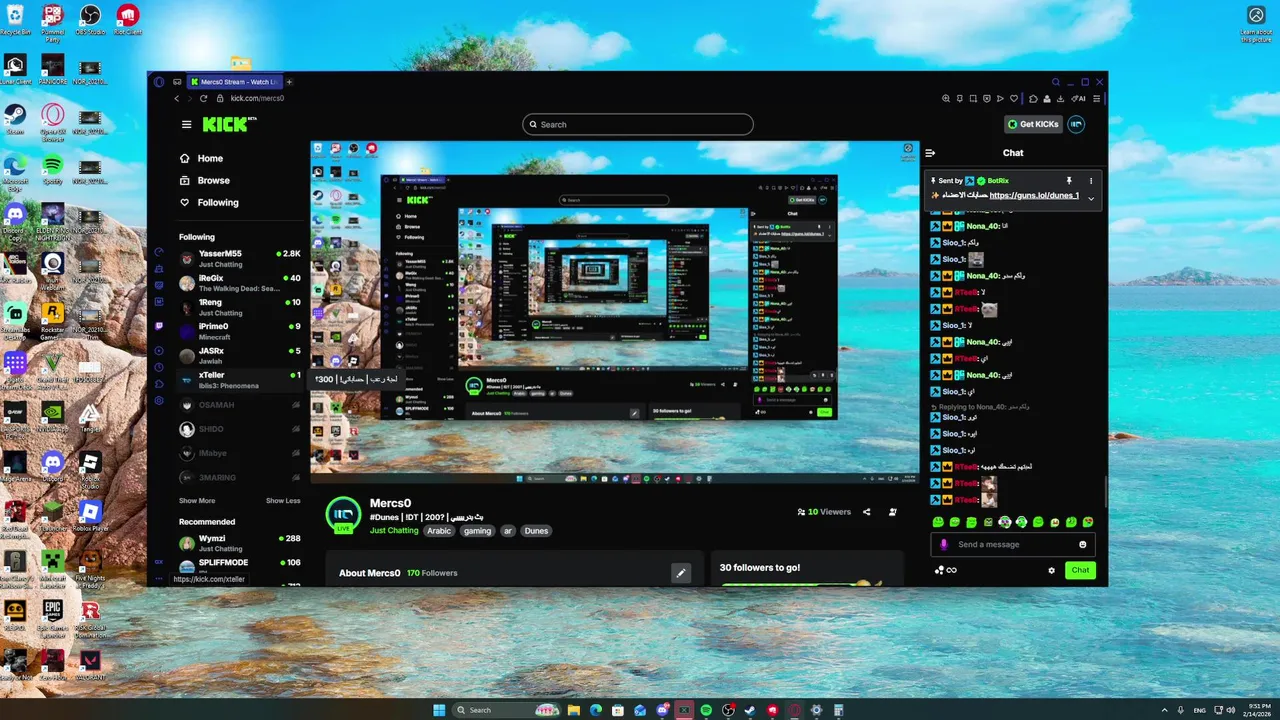This screenshot has width=1280, height=720.
Task: Open Twitch in Opera sidebar
Action: 159,326
